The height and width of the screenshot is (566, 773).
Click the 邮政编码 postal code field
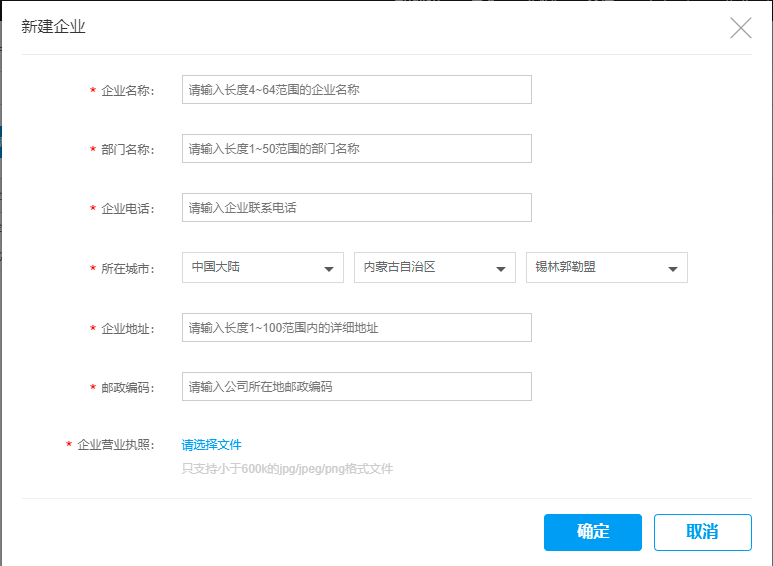(356, 387)
